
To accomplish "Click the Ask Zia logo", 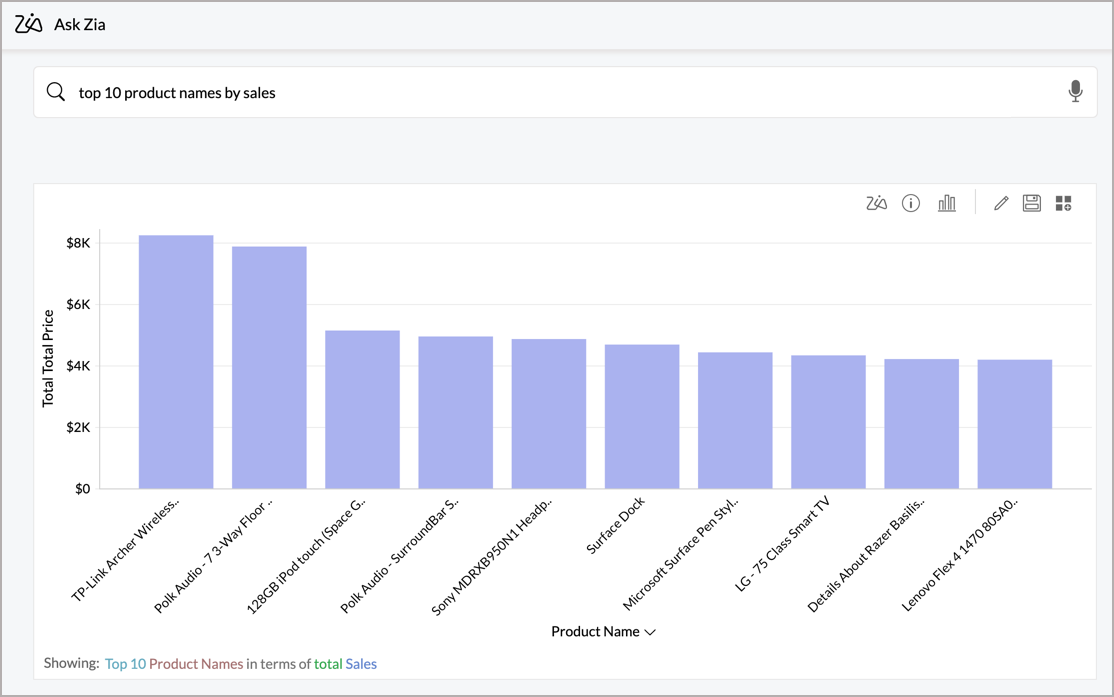I will [x=30, y=24].
